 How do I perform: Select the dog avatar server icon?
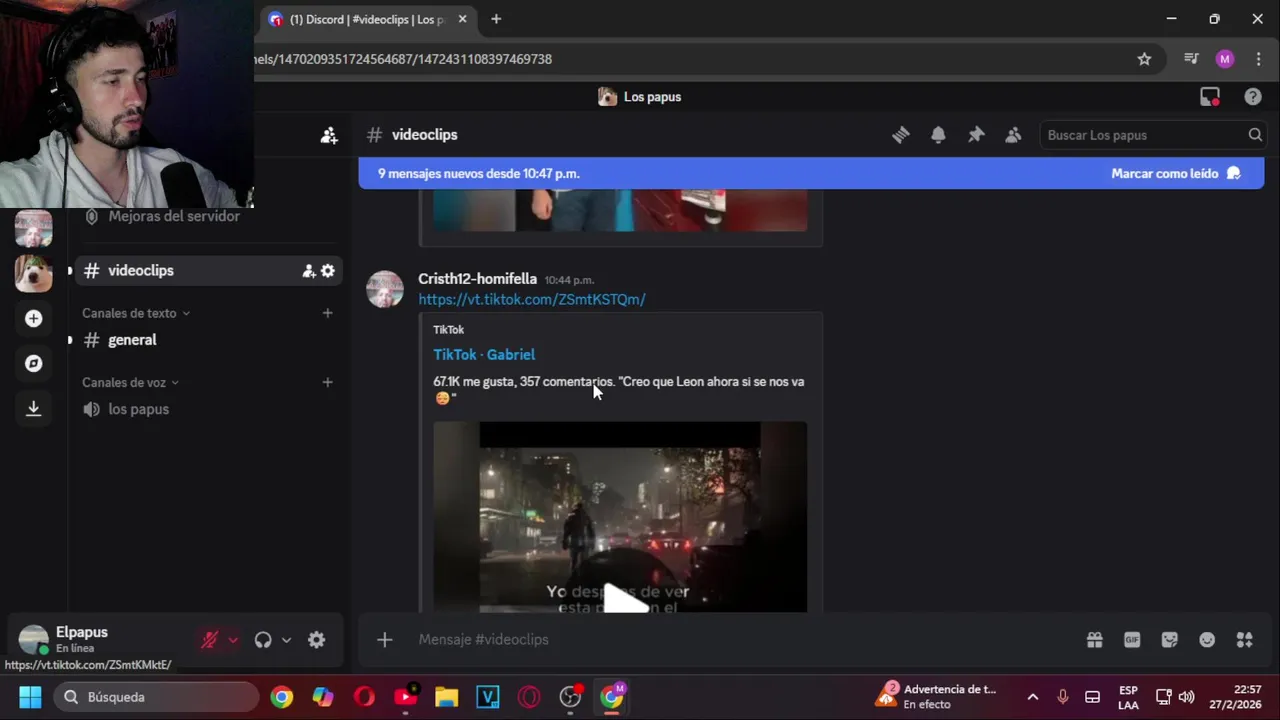point(33,273)
